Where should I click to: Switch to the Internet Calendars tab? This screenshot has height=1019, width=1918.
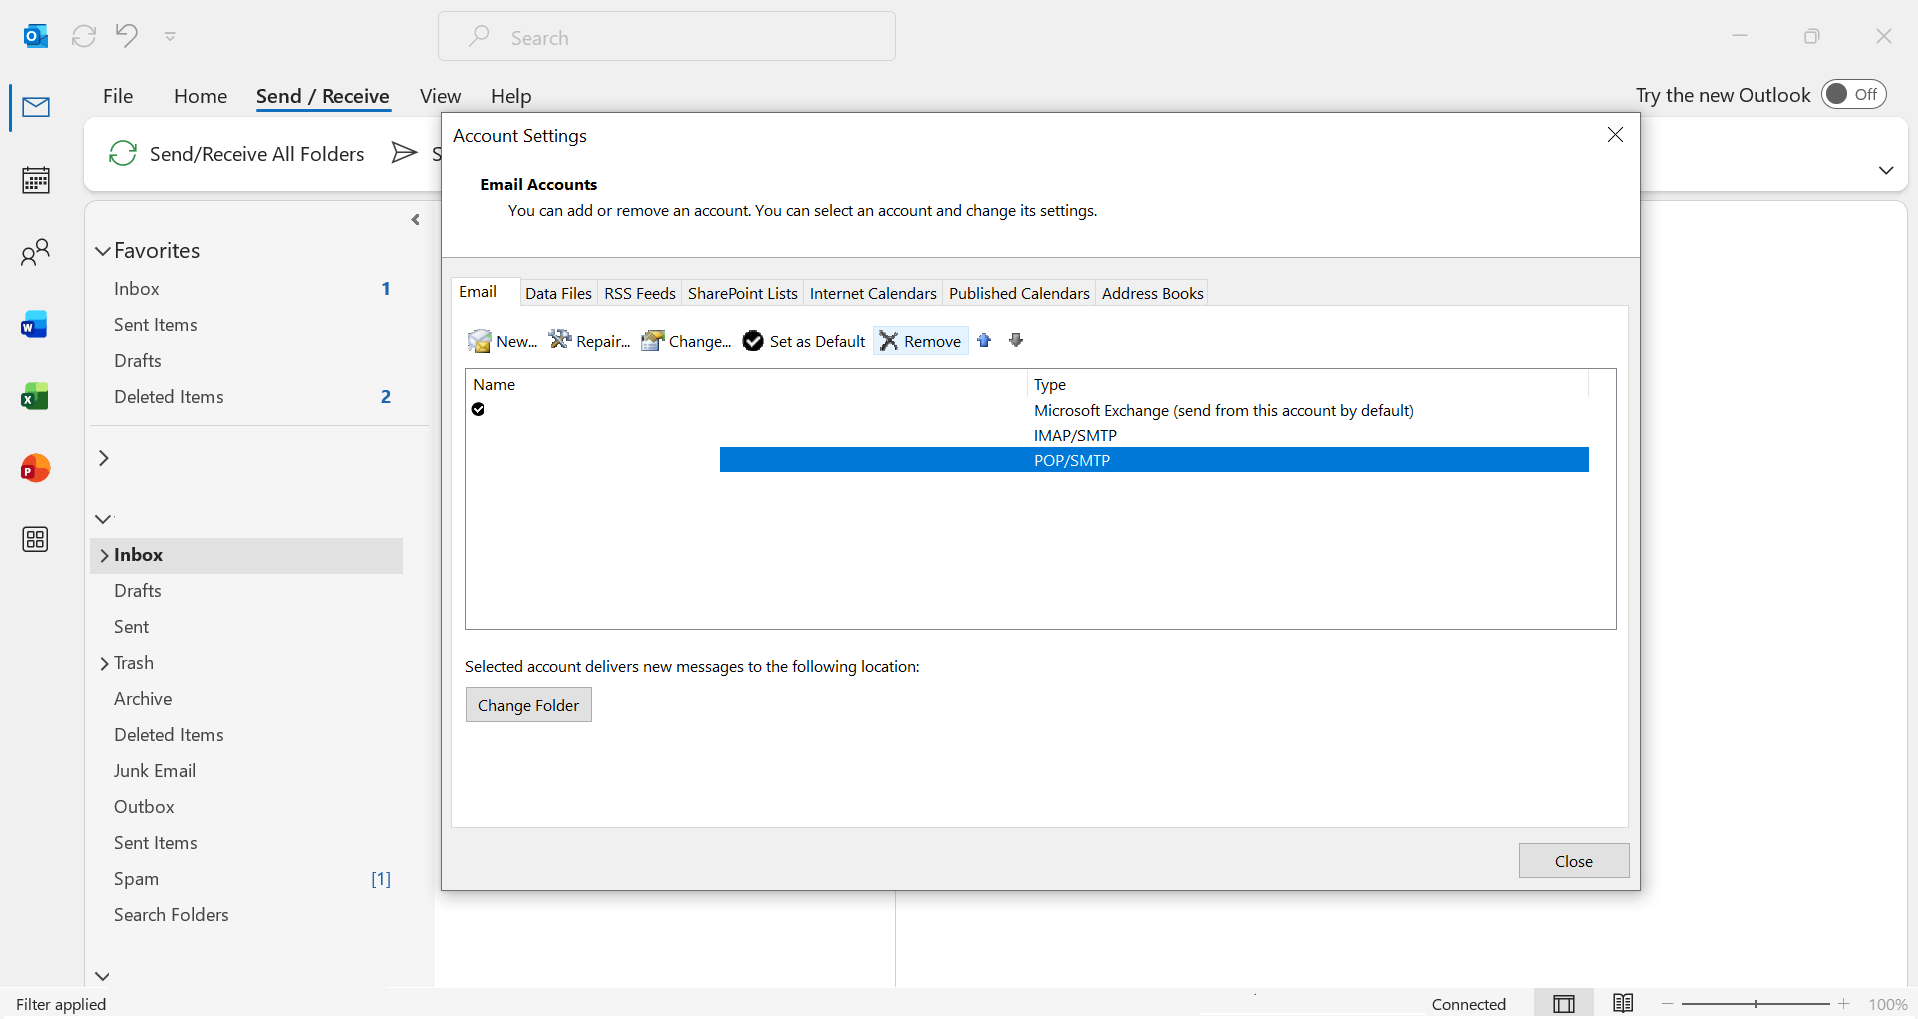[x=873, y=293]
